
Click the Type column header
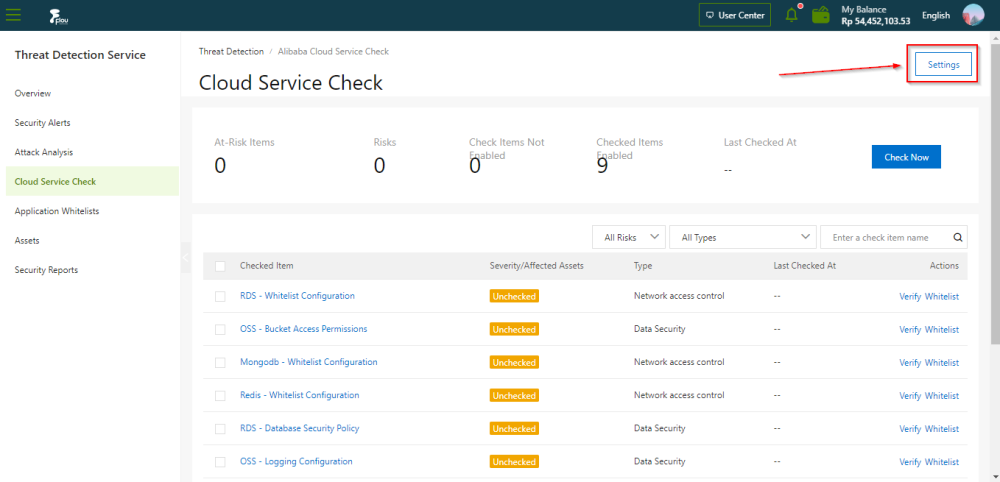point(643,266)
